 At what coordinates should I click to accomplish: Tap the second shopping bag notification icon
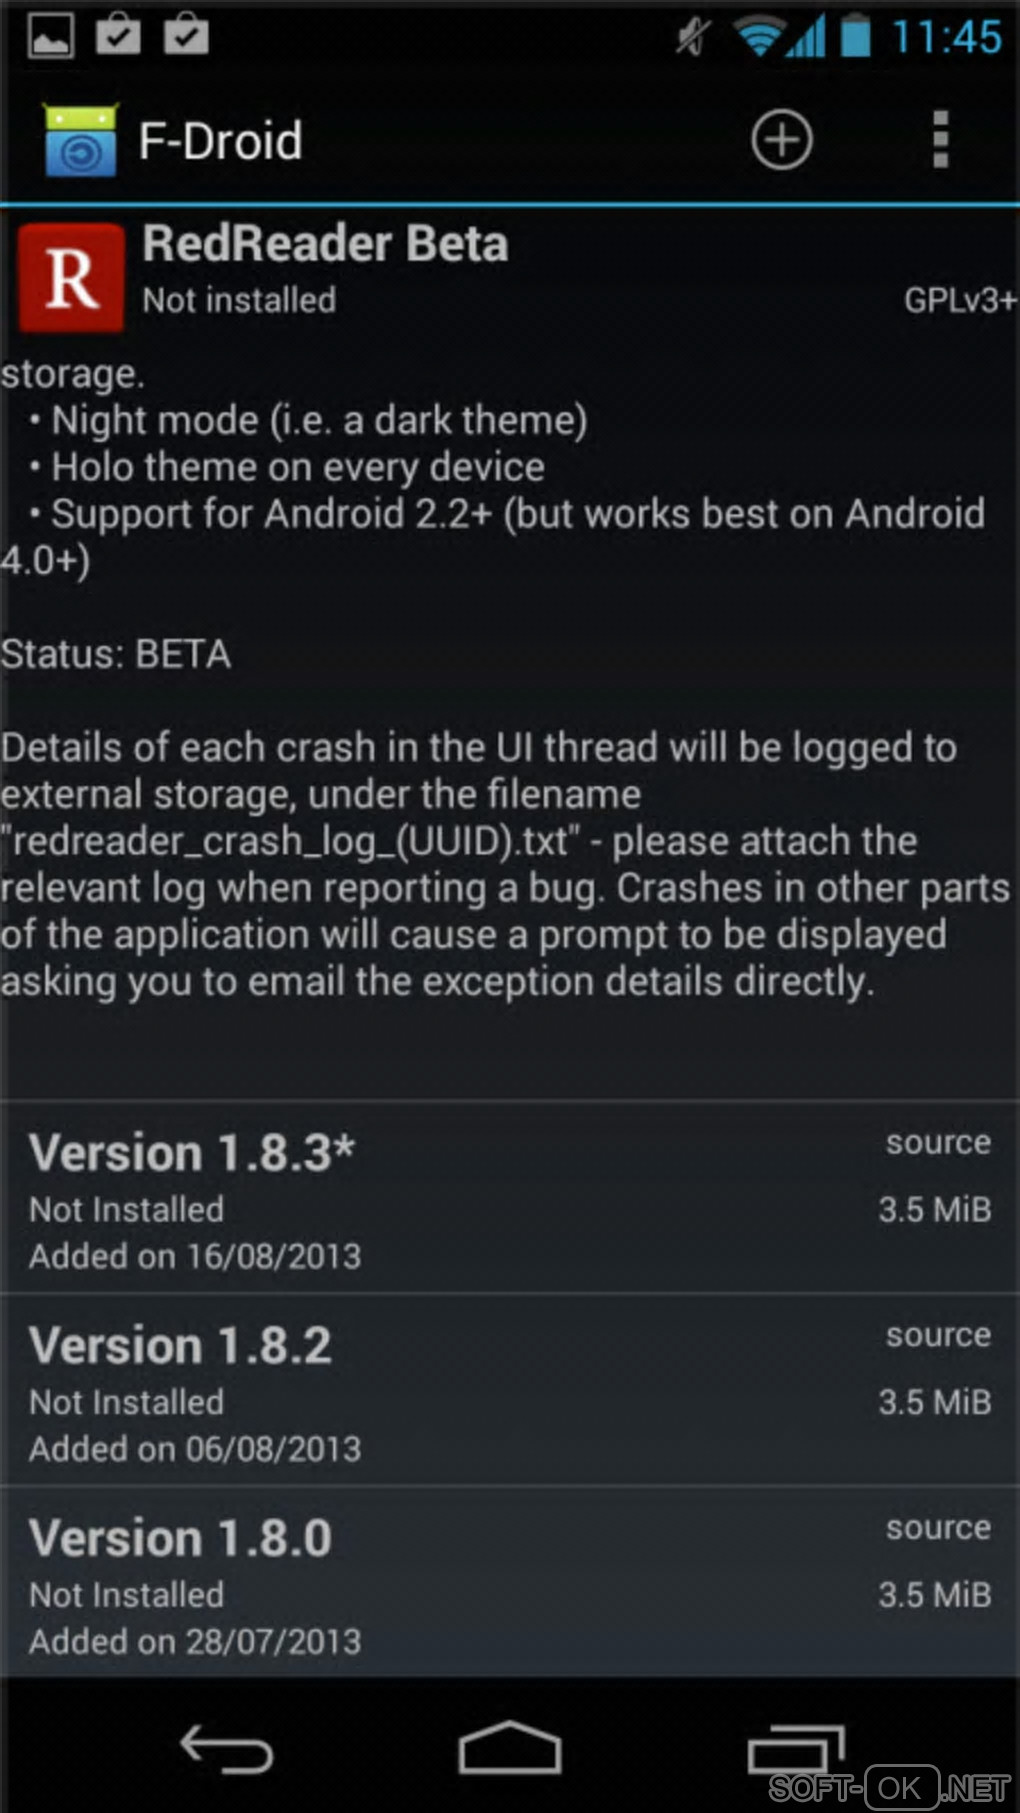186,34
